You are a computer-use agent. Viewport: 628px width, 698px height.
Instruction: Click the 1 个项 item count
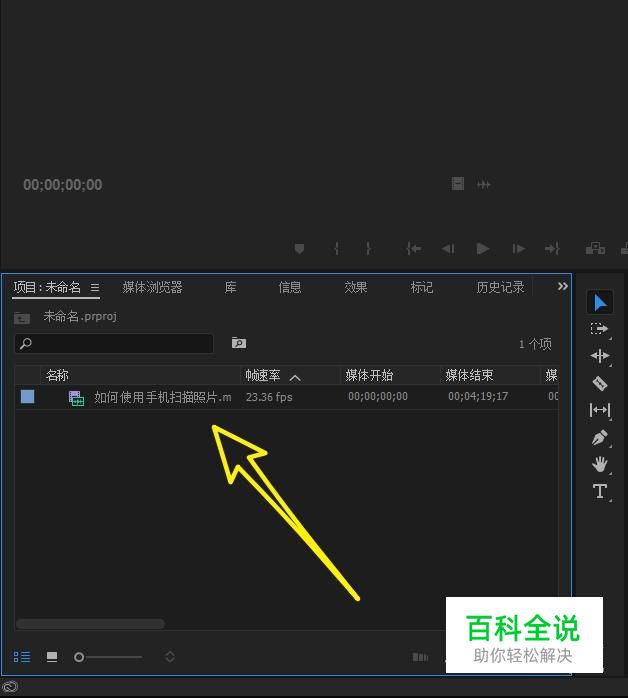click(x=535, y=344)
